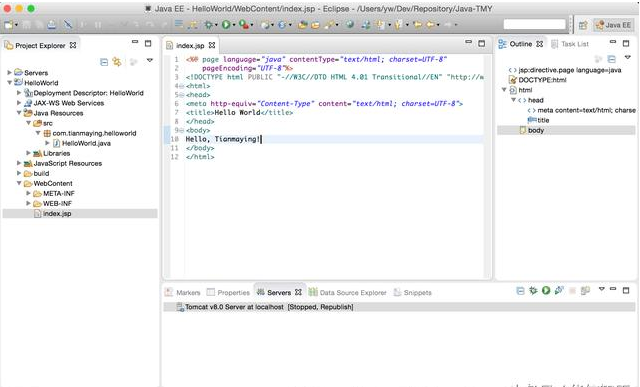Image resolution: width=640 pixels, height=387 pixels.
Task: Select the build folder in project tree
Action: pos(41,173)
